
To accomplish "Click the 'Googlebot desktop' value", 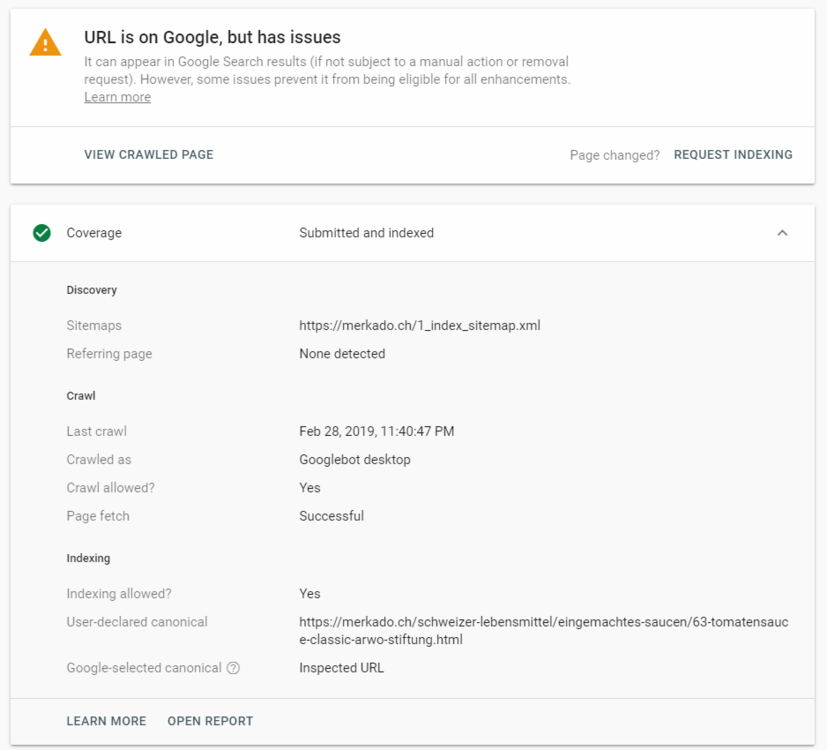I will point(354,459).
